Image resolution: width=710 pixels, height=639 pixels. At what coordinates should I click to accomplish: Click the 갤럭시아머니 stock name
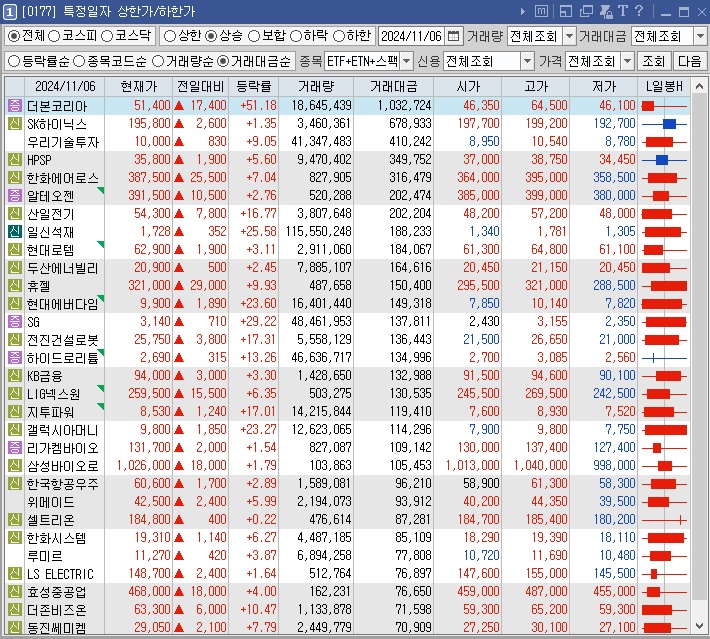(62, 430)
